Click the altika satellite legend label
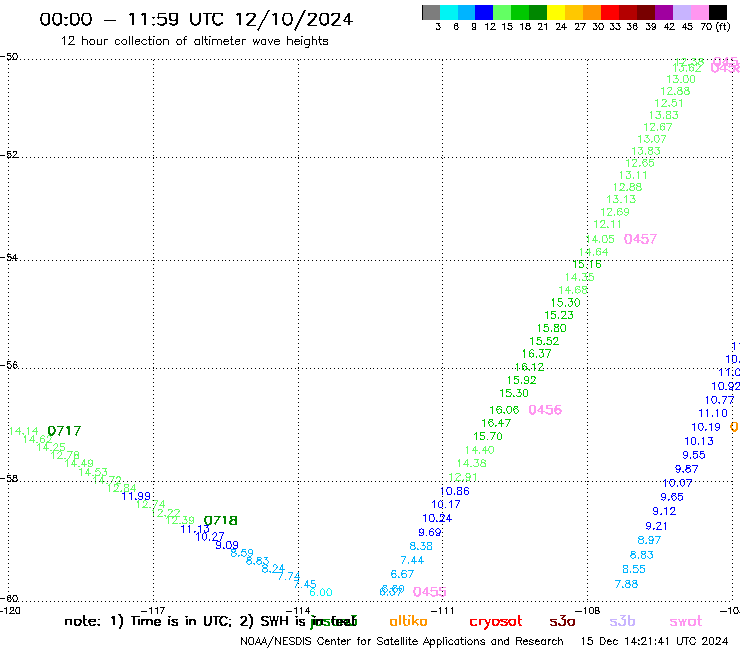 pos(408,621)
